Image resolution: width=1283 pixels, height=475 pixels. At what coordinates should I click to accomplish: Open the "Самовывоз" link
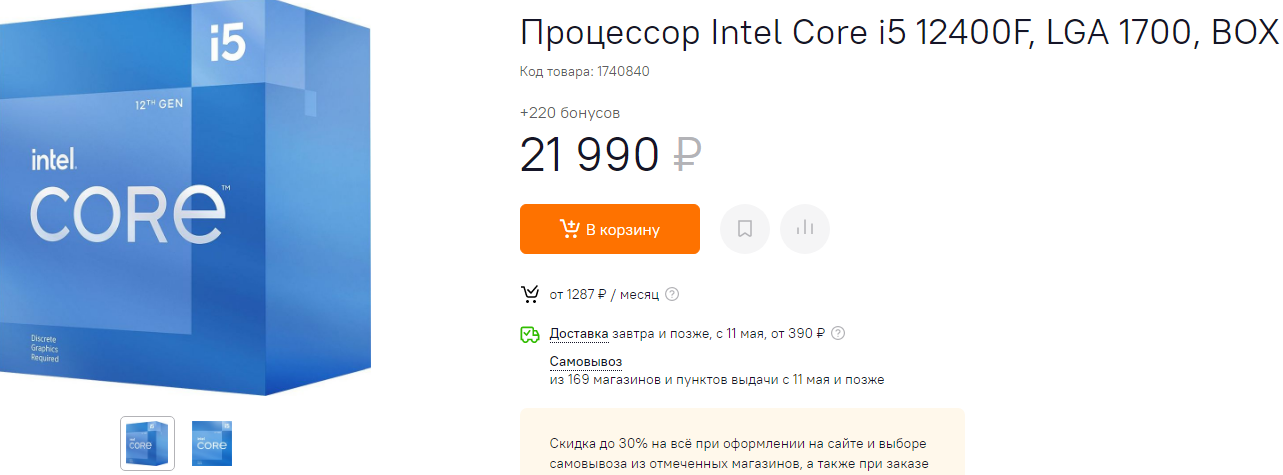(x=586, y=361)
